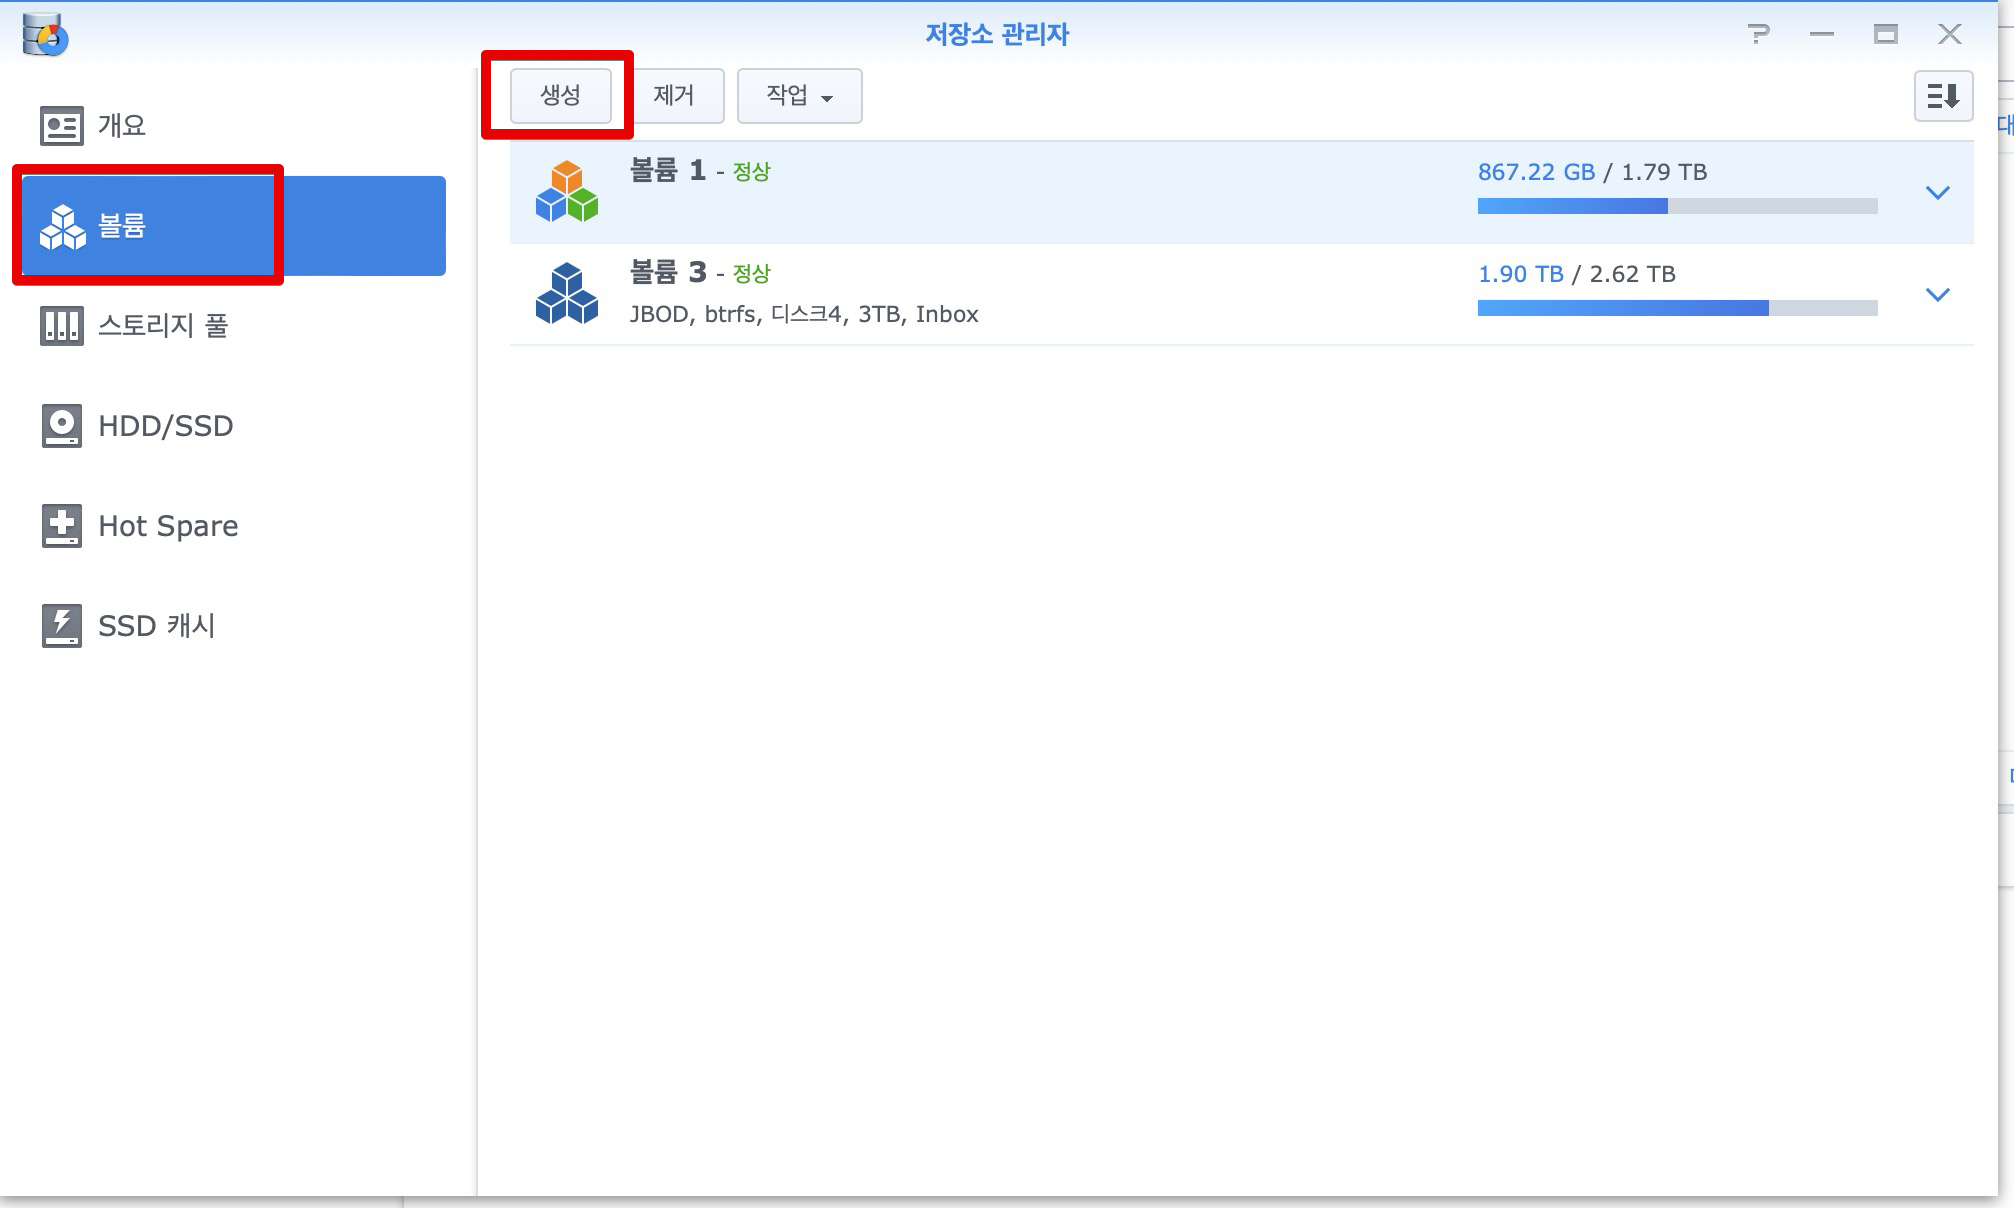The image size is (2014, 1208).
Task: Click the colorful 볼륨 1 cubes icon
Action: [x=566, y=191]
